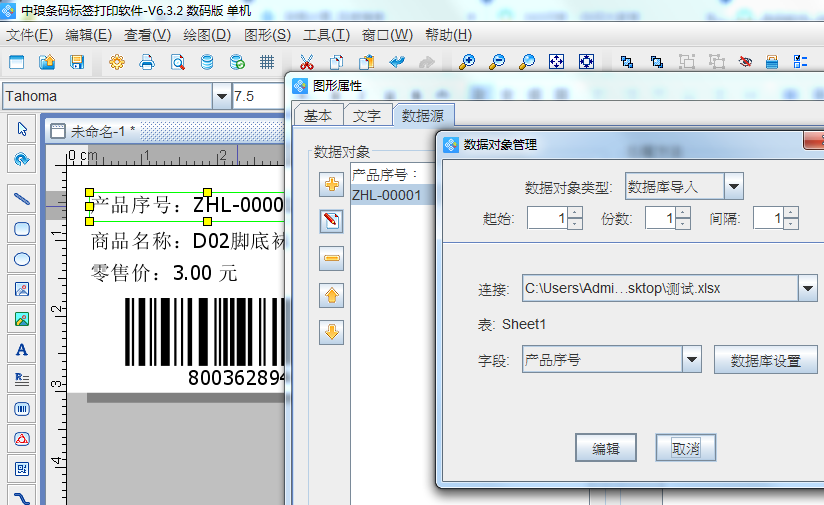Switch to the 文字 tab
Screen dimensions: 824x505
coord(367,116)
